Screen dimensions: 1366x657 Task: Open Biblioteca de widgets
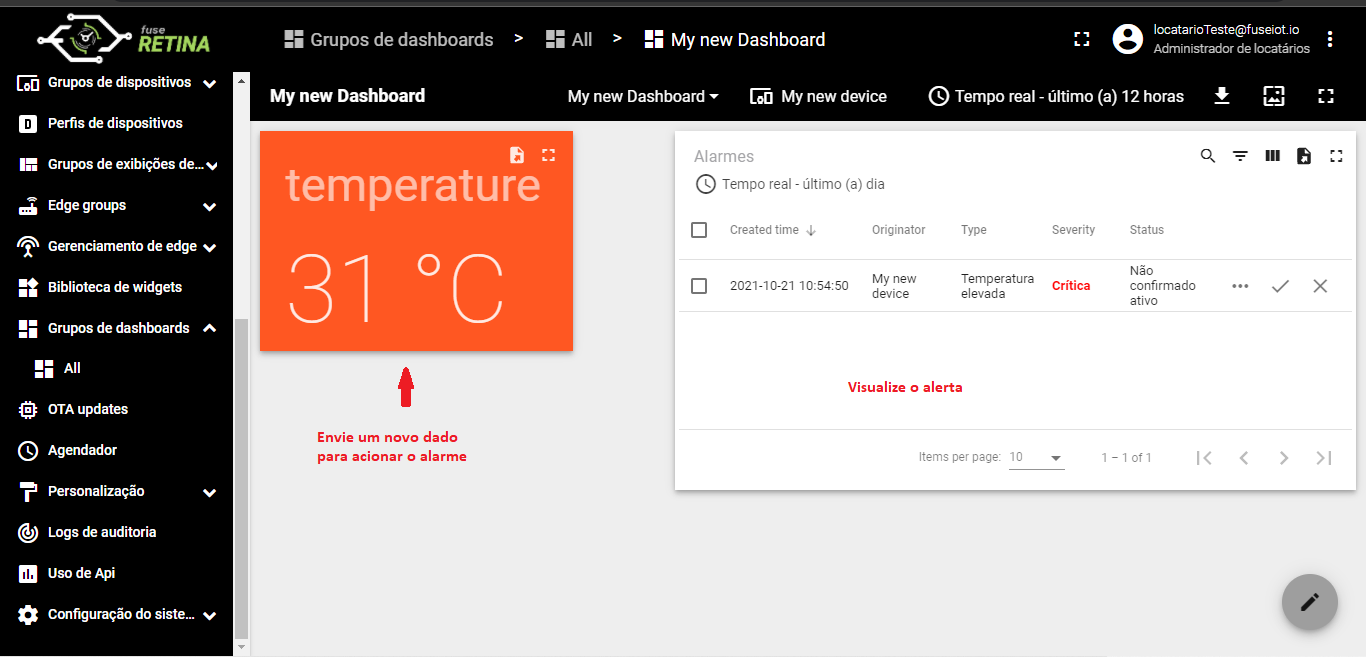[x=115, y=287]
